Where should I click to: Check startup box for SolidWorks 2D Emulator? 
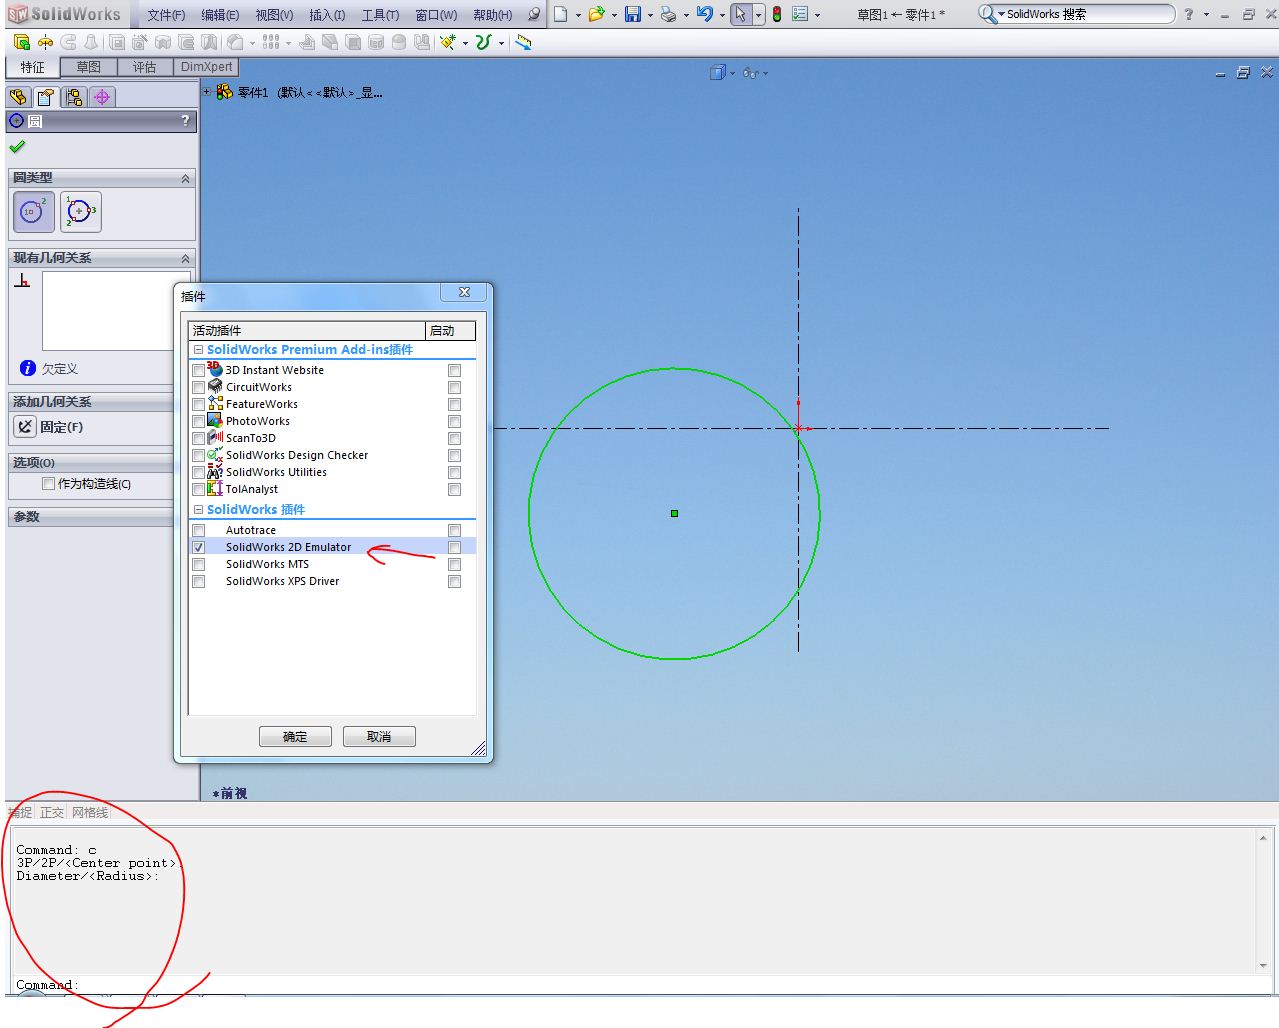click(455, 548)
